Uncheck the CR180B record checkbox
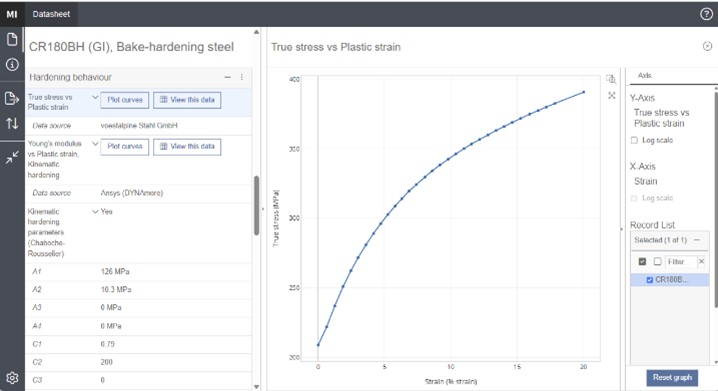This screenshot has width=718, height=391. tap(649, 280)
